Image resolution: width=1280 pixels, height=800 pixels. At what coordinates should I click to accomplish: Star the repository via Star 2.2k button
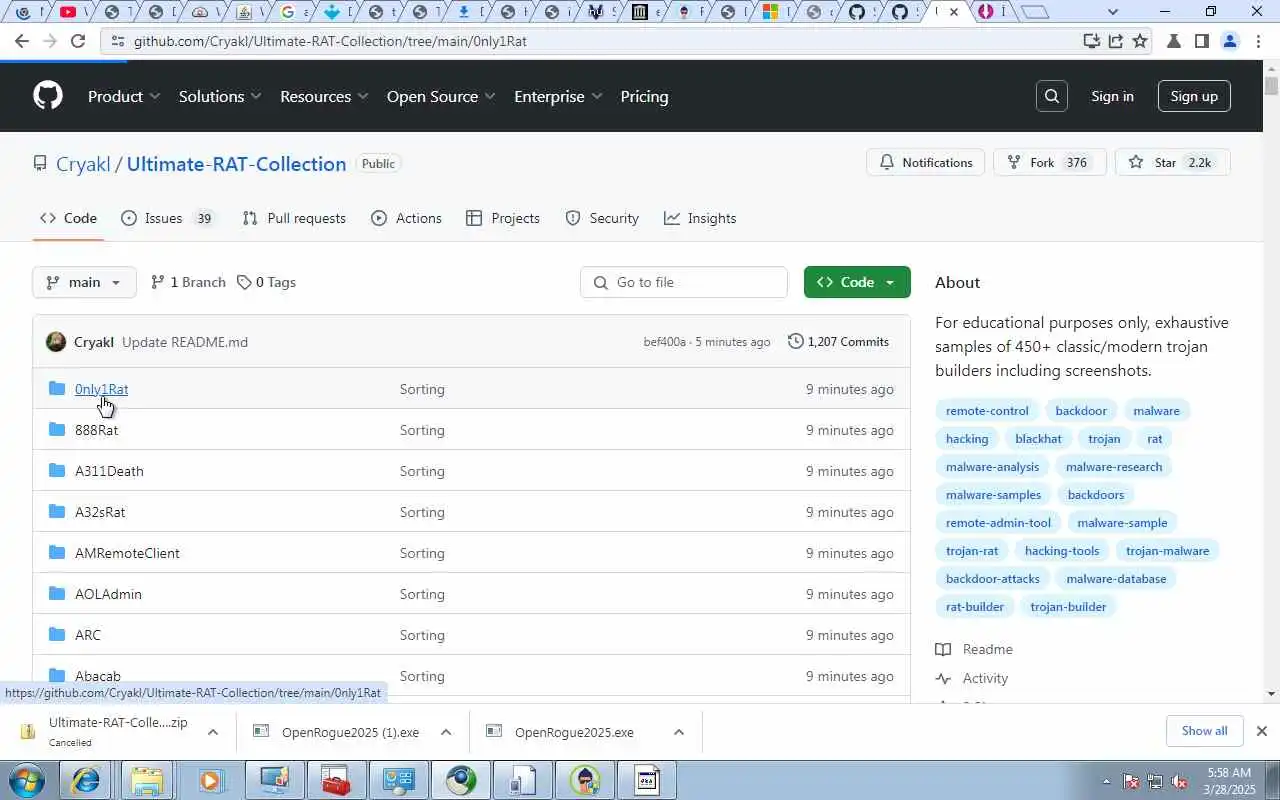click(x=1173, y=162)
